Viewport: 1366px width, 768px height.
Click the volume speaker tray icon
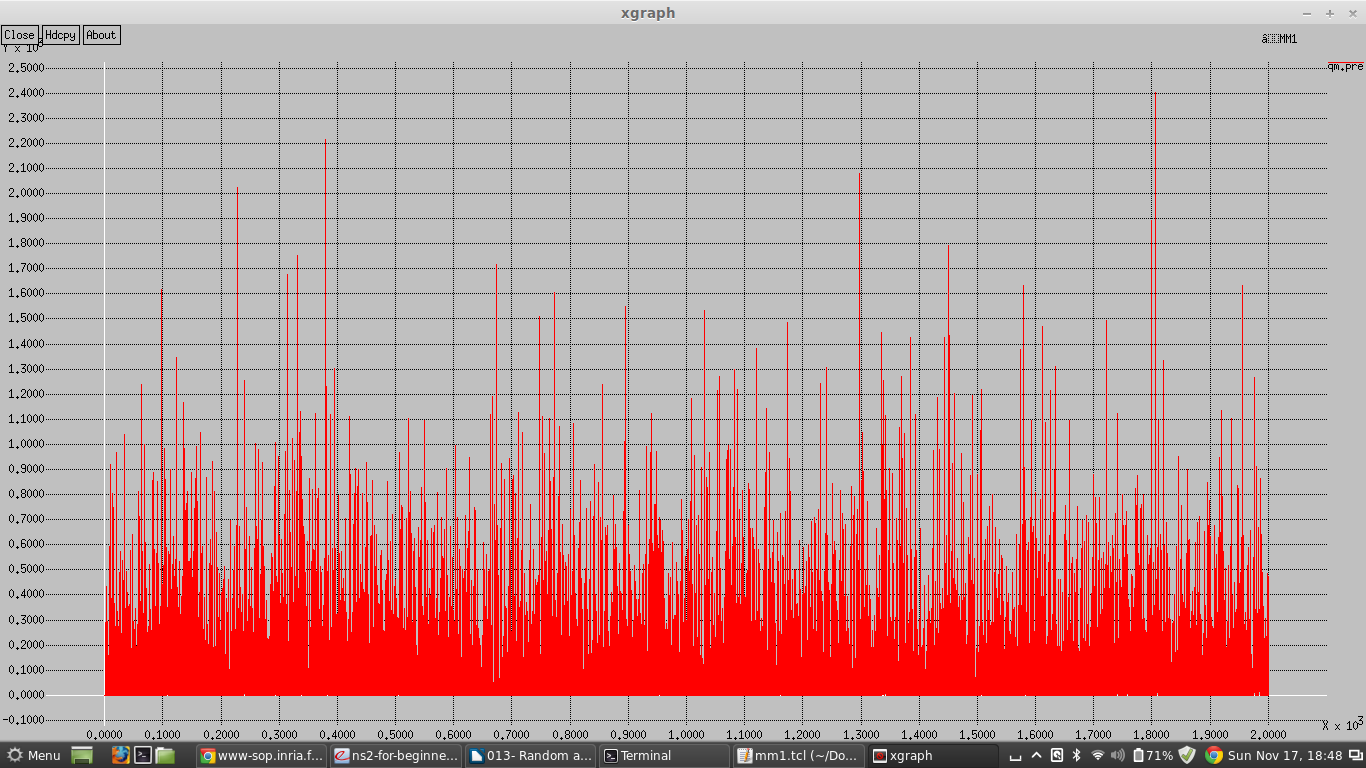(x=1118, y=755)
